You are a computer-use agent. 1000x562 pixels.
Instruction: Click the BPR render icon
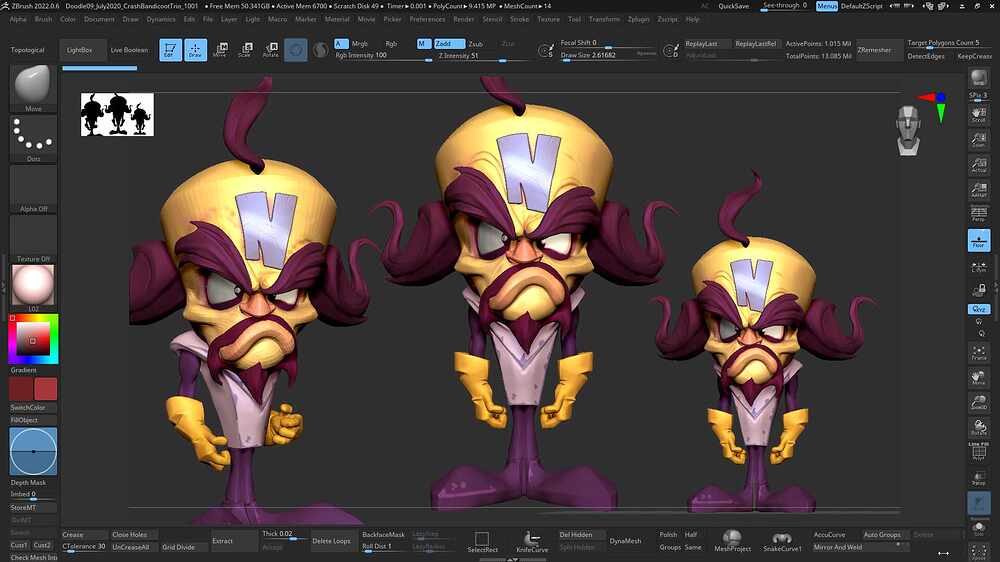coord(978,78)
